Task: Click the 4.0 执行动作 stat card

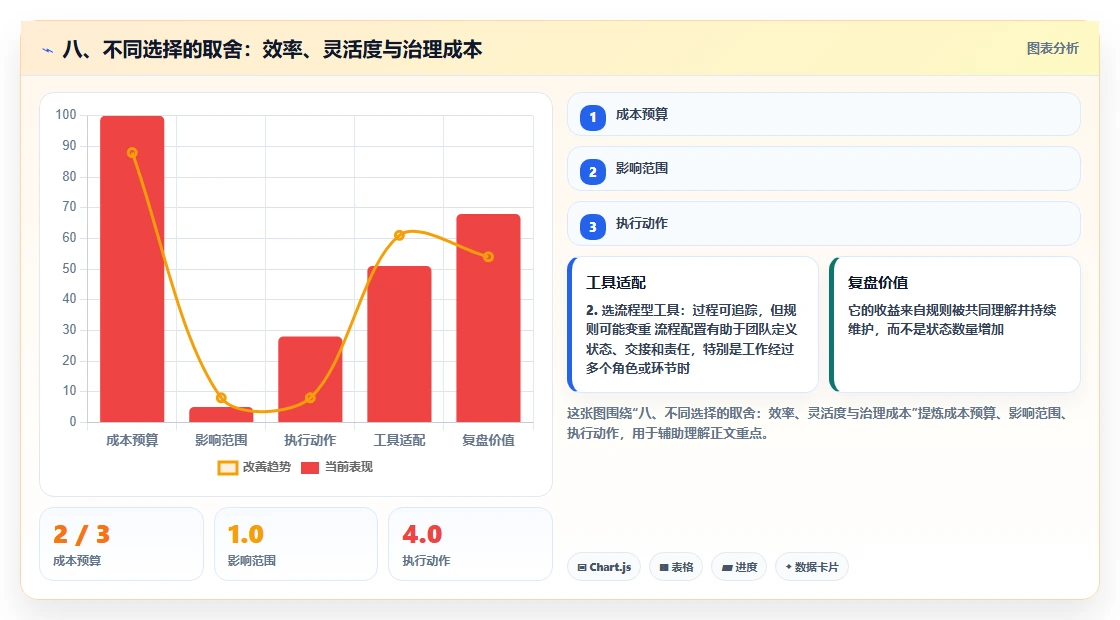Action: tap(470, 544)
